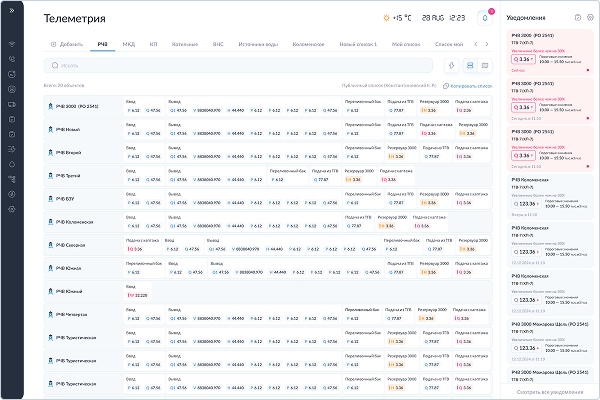Viewport: 600px width, 400px height.
Task: Switch to the Источники воды tab
Action: coord(258,44)
